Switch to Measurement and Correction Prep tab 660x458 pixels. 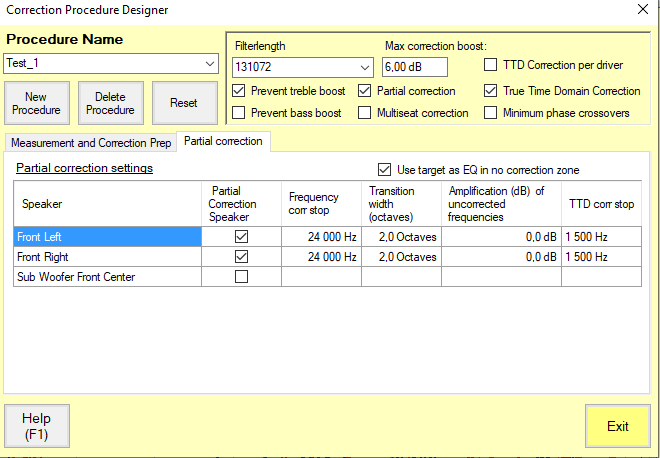[91, 143]
